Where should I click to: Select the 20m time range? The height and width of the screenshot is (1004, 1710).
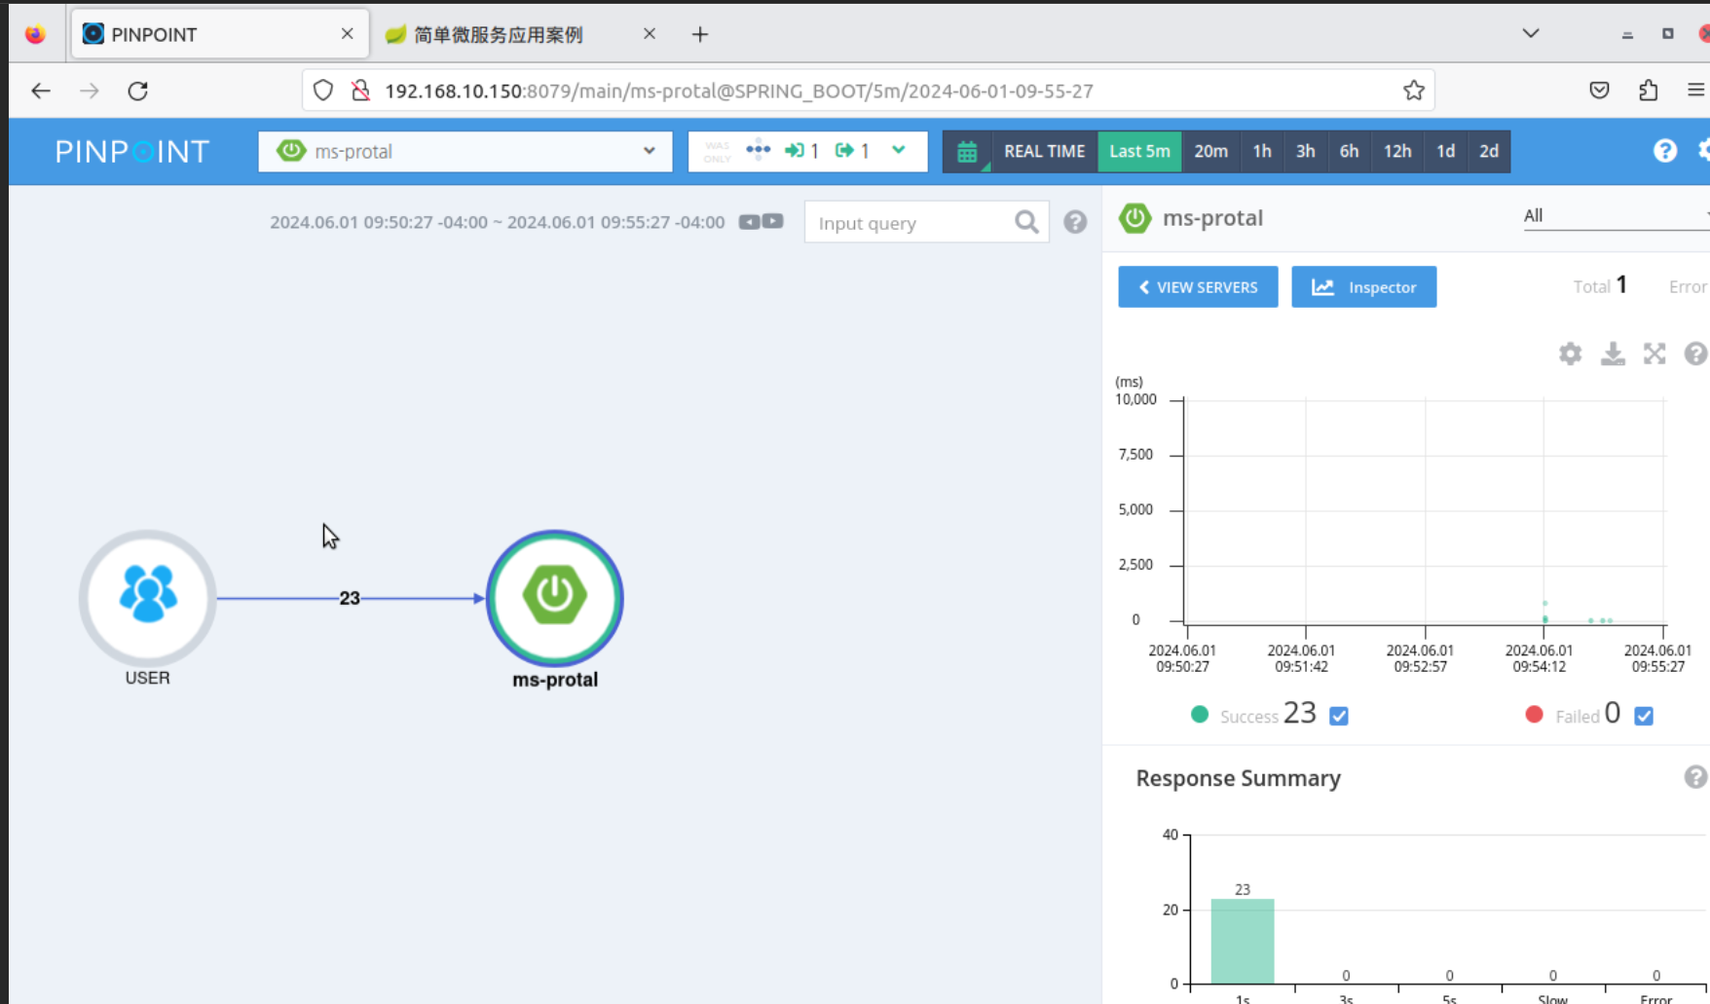[1210, 152]
